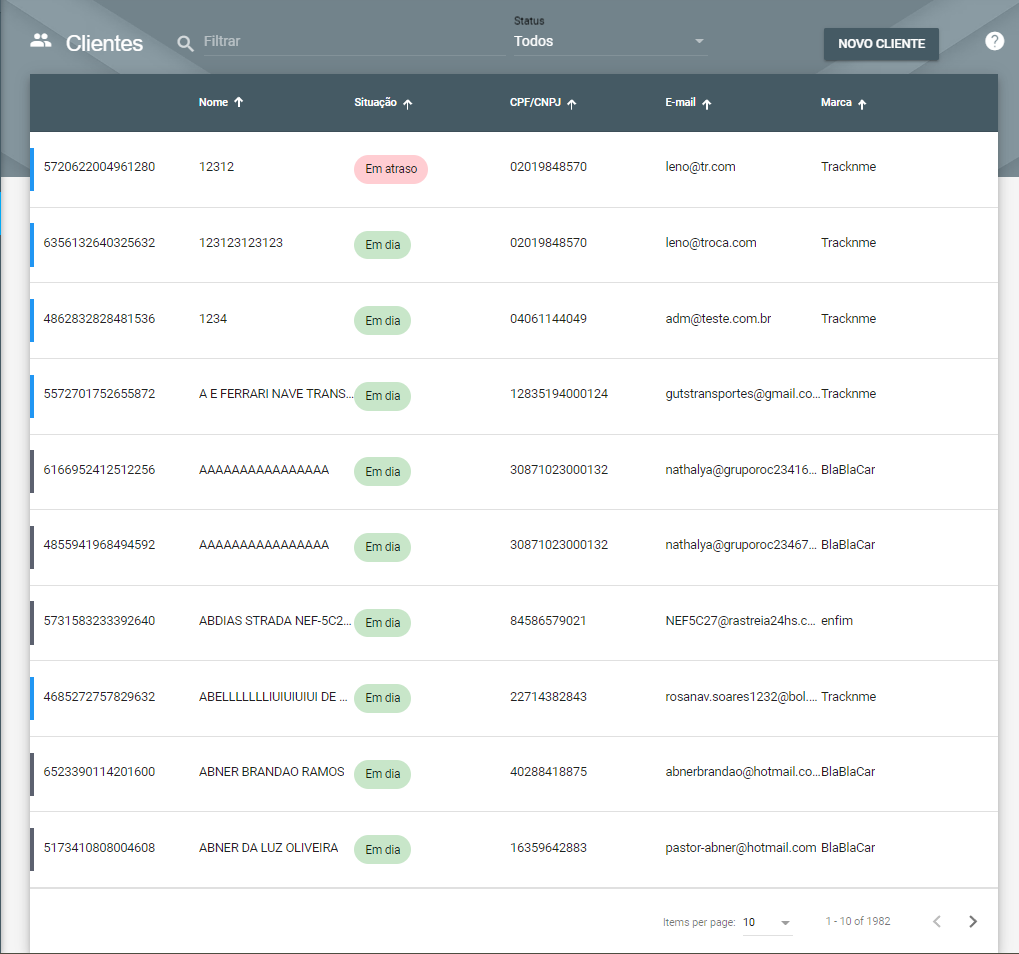Click ABNER DA LUZ OLIVEIRA name

click(268, 848)
